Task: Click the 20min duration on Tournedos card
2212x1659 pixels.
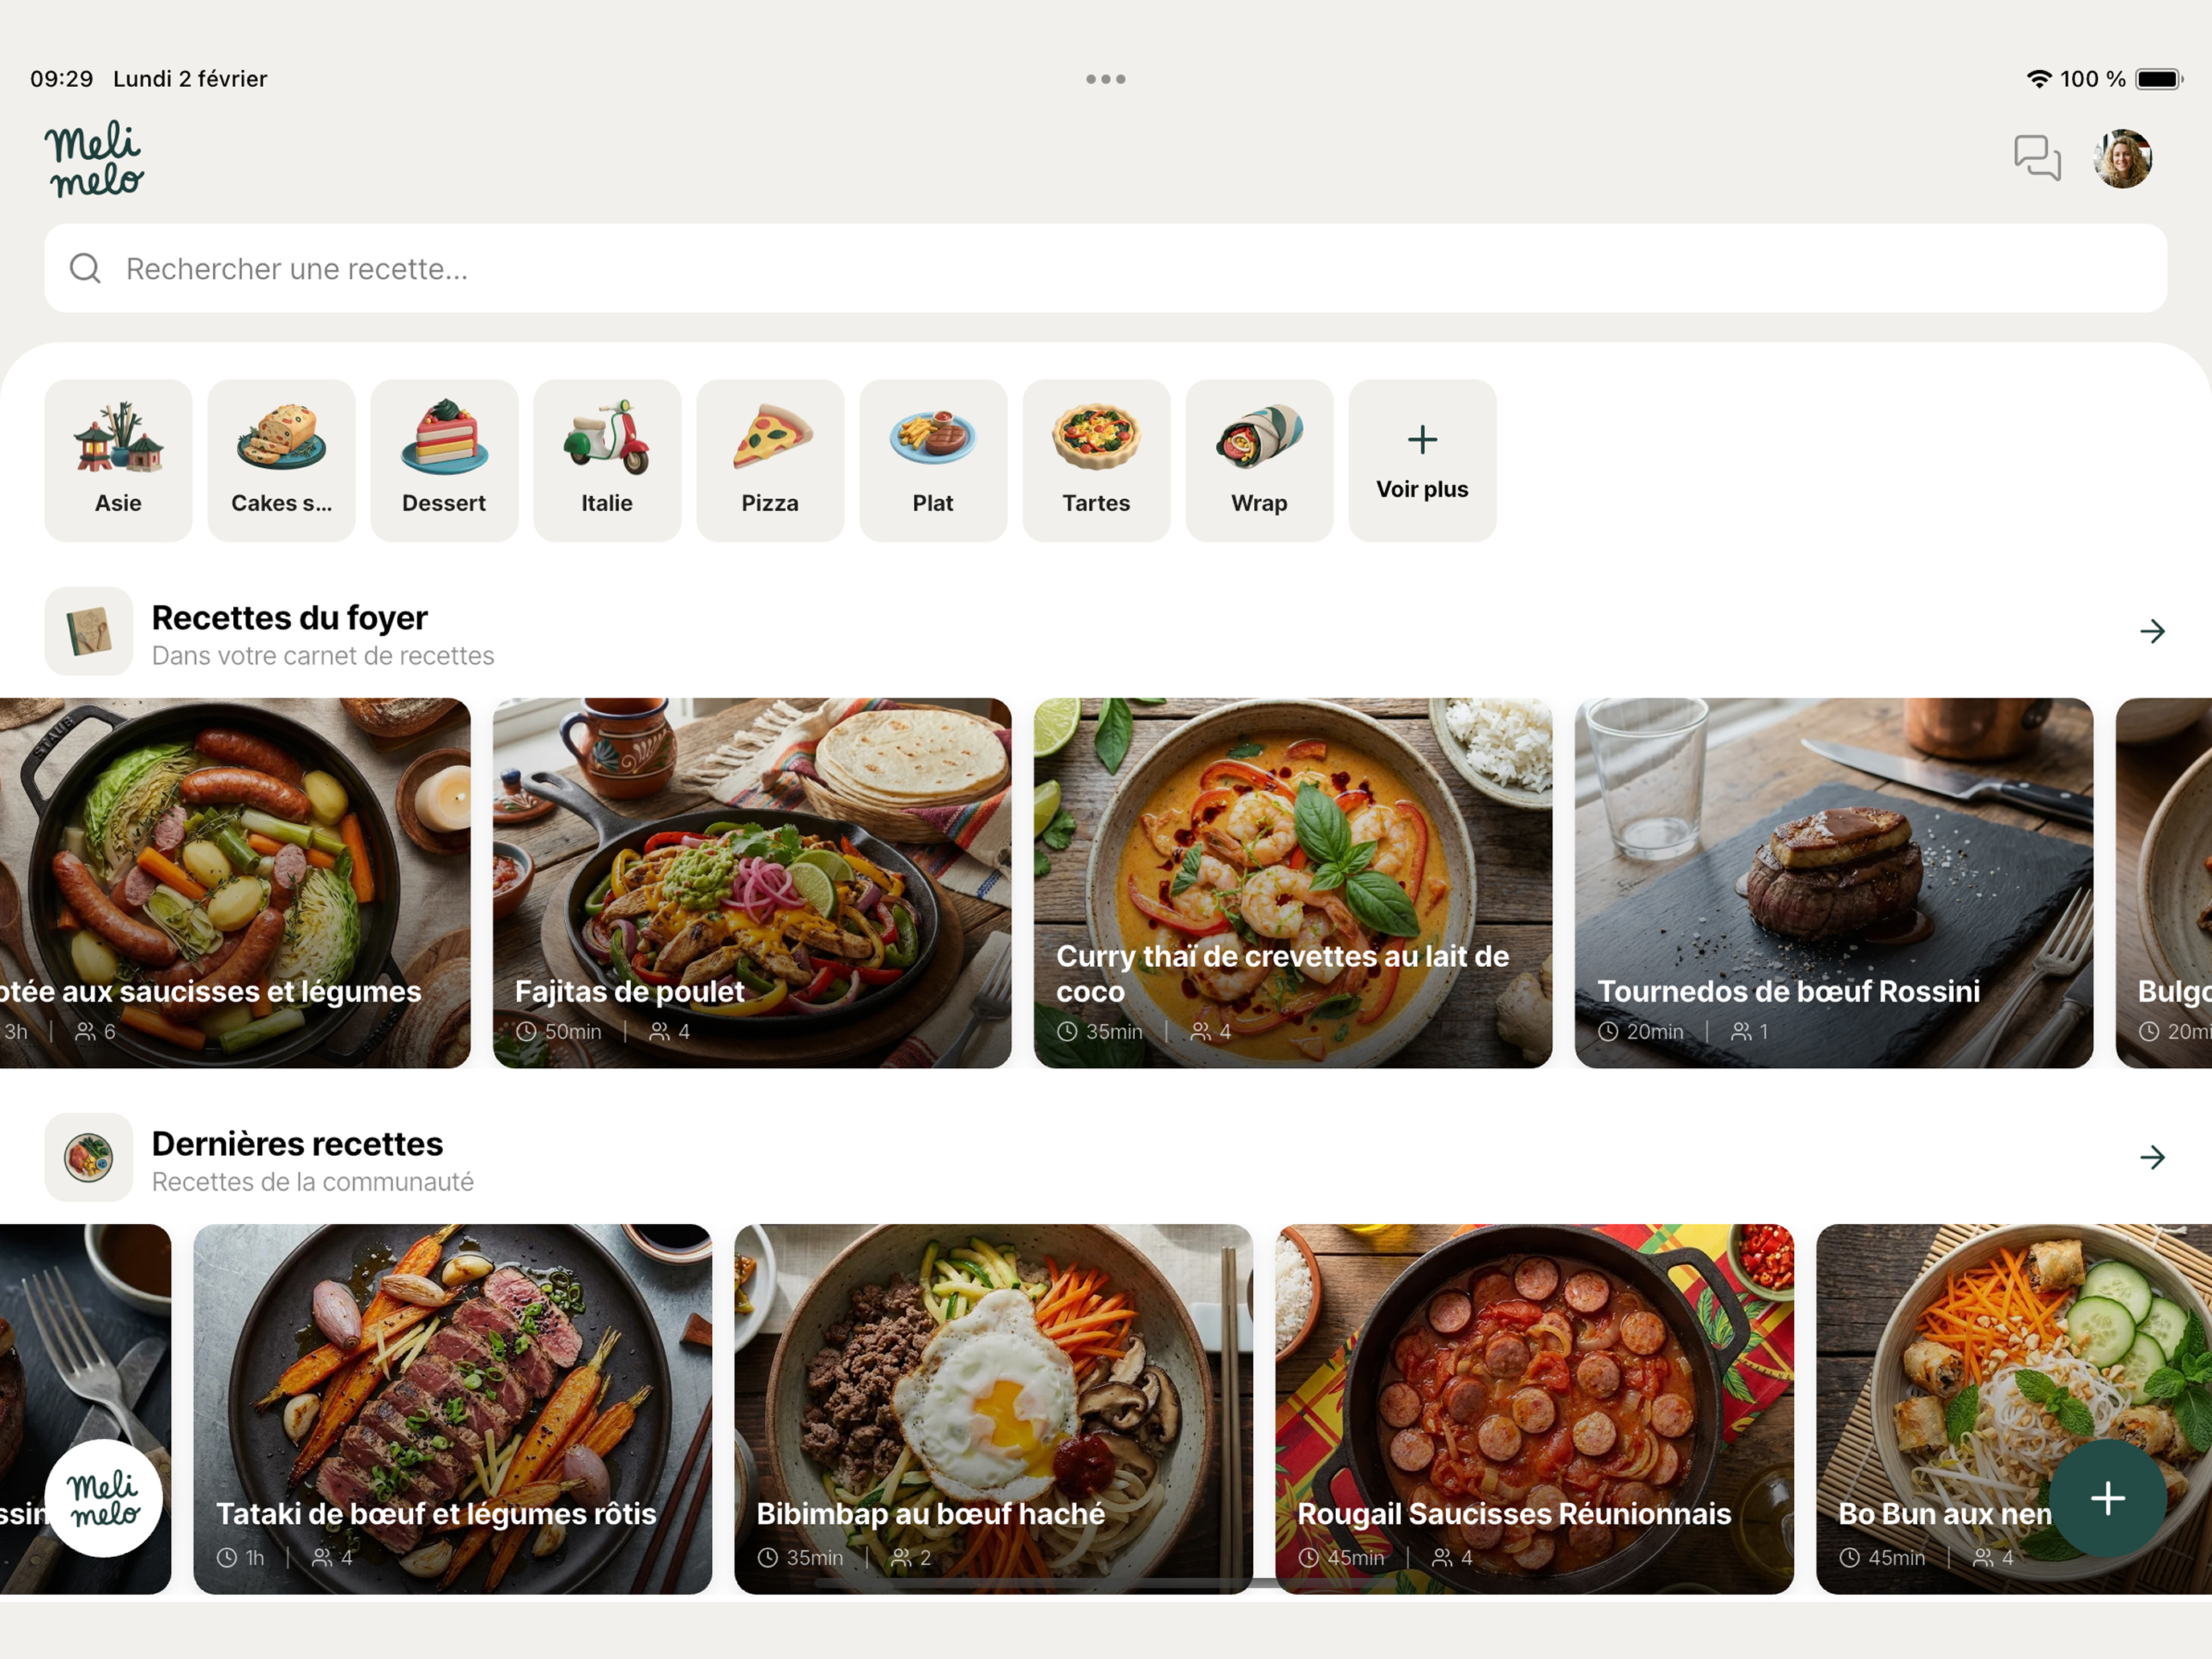Action: (x=1655, y=1031)
